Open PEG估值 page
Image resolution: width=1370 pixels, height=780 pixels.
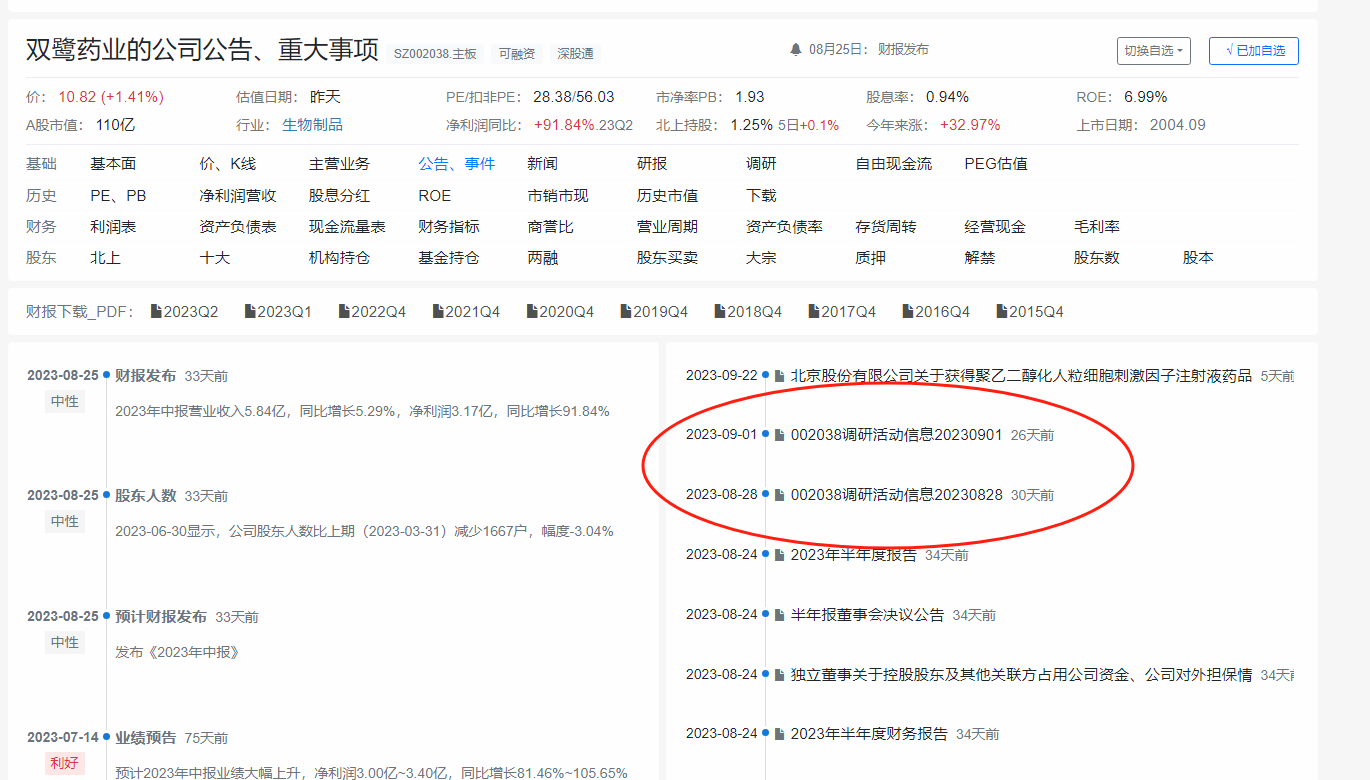pyautogui.click(x=996, y=164)
